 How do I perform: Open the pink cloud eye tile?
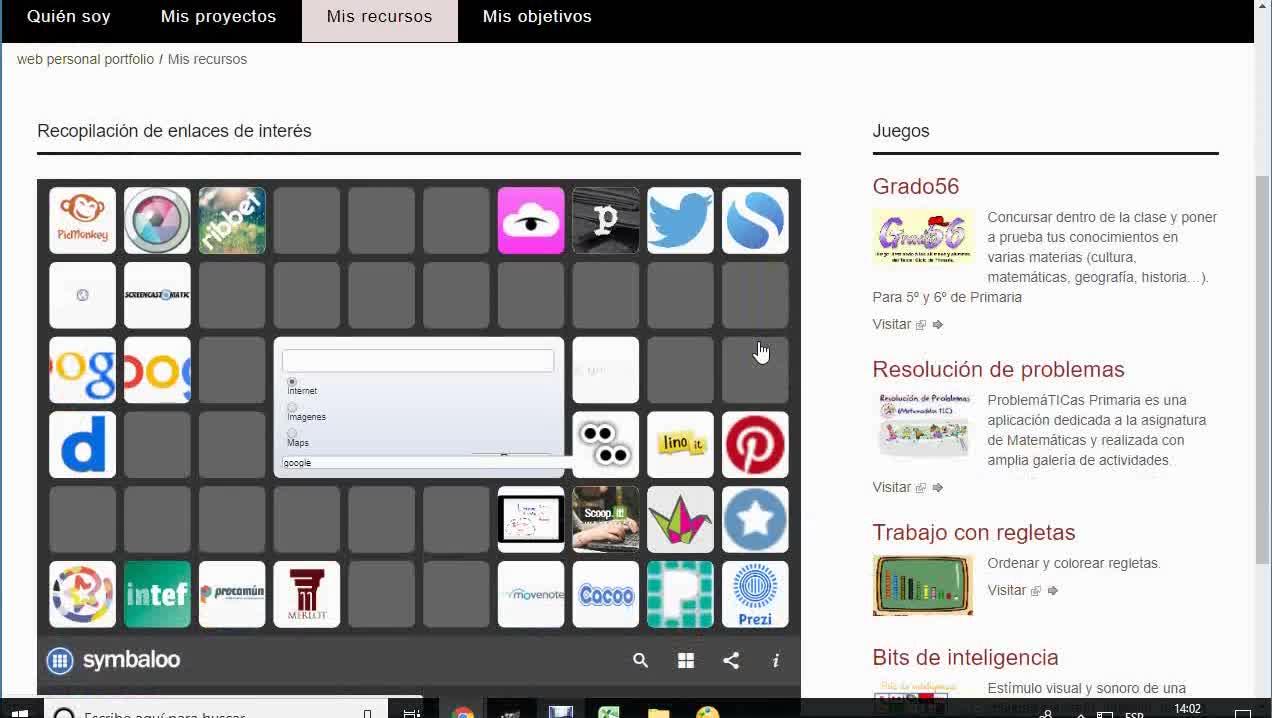tap(531, 220)
